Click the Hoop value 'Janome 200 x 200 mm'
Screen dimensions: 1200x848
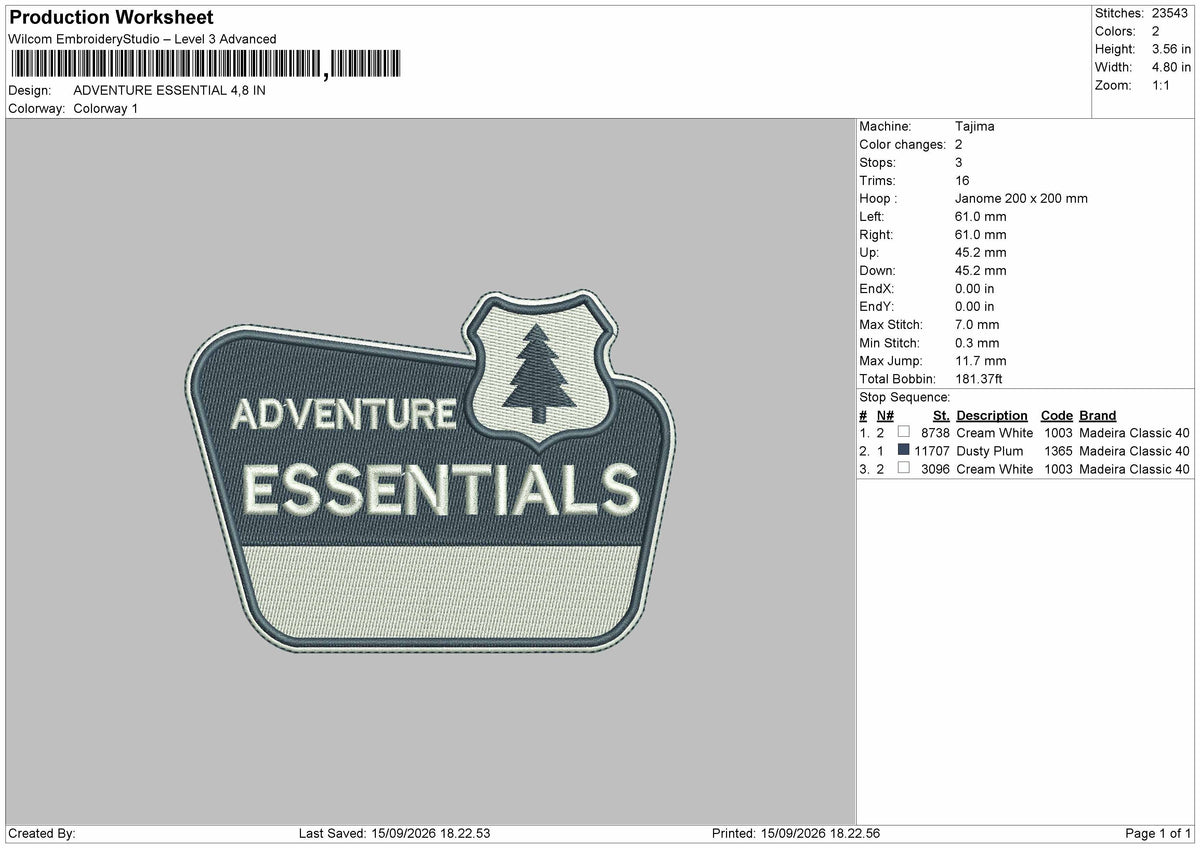coord(1021,198)
